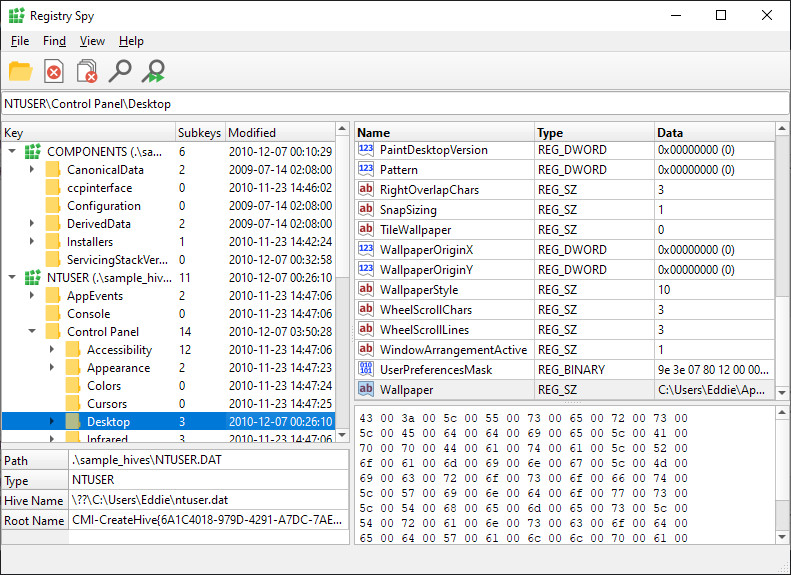Open the File menu
Image resolution: width=791 pixels, height=575 pixels.
pyautogui.click(x=20, y=41)
